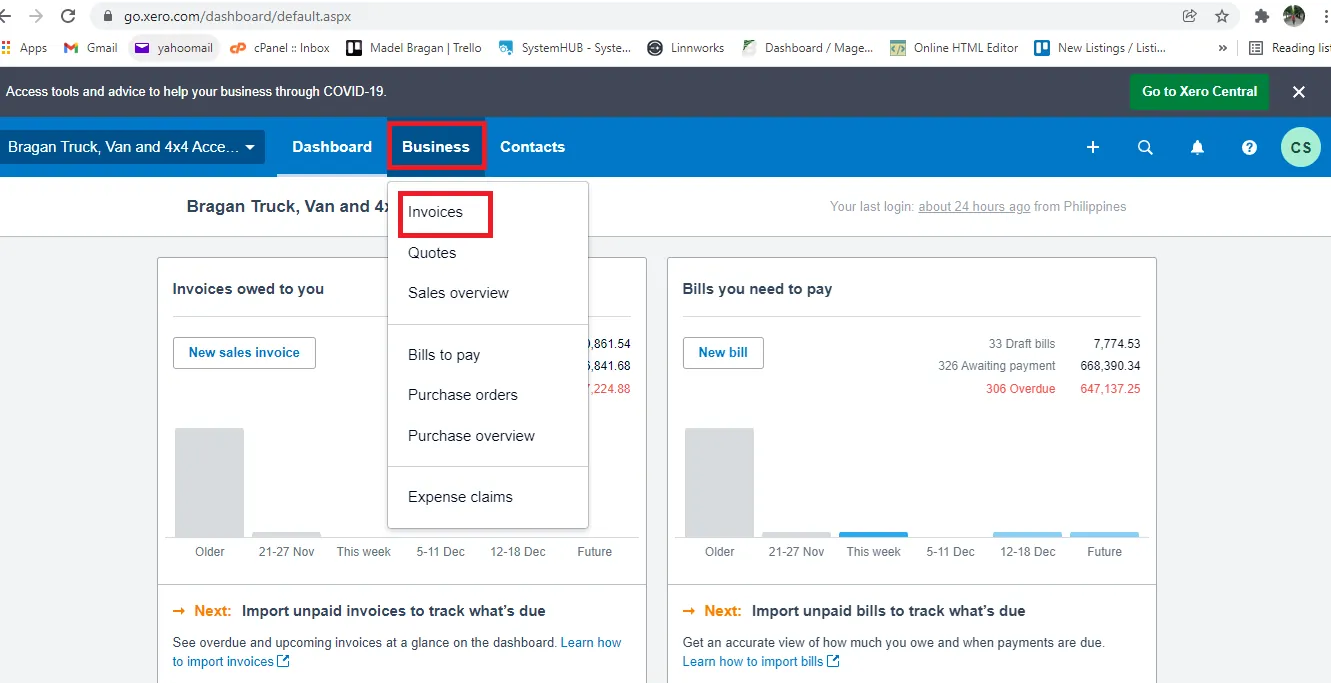The height and width of the screenshot is (683, 1331).
Task: Open the Business menu
Action: (436, 147)
